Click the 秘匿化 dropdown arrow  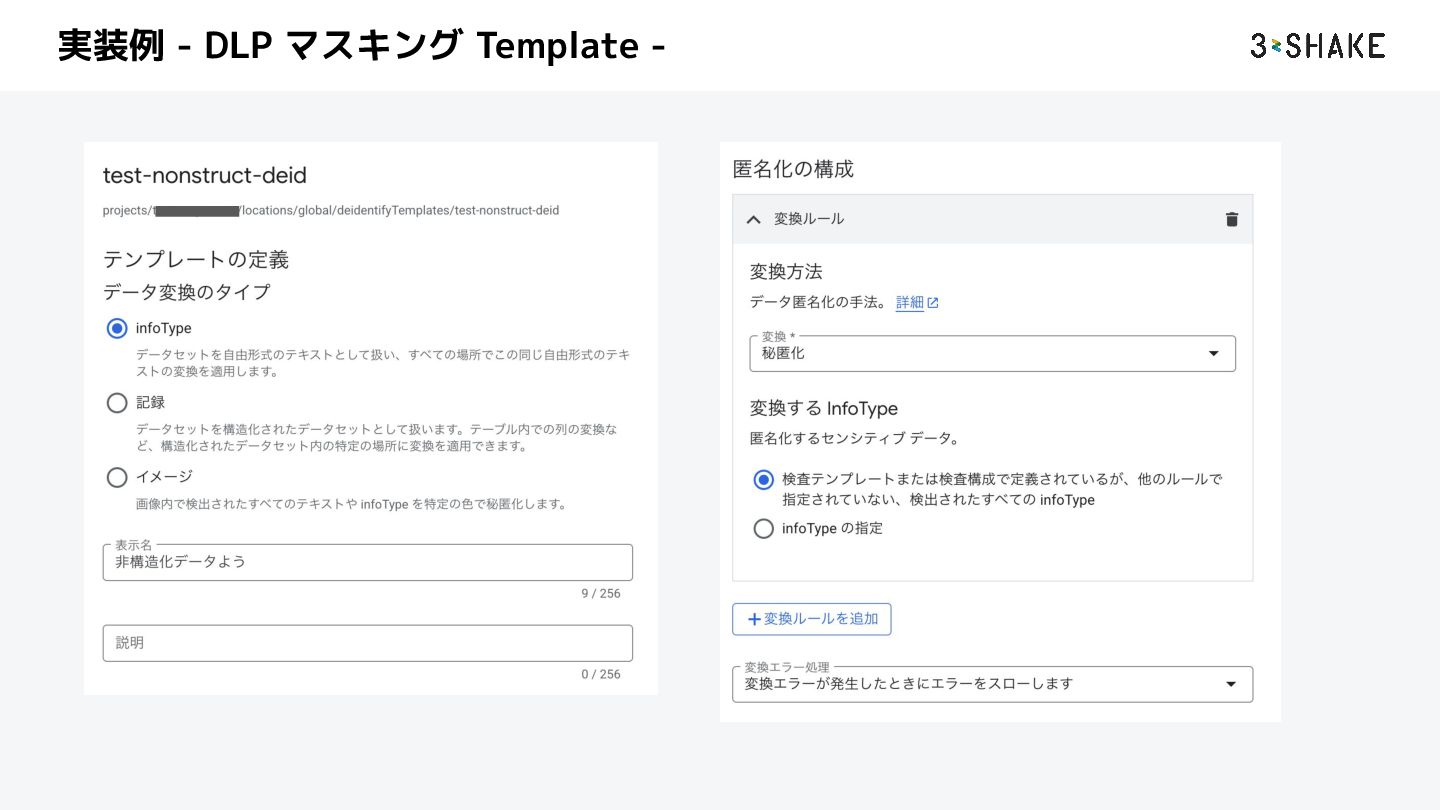point(1214,354)
